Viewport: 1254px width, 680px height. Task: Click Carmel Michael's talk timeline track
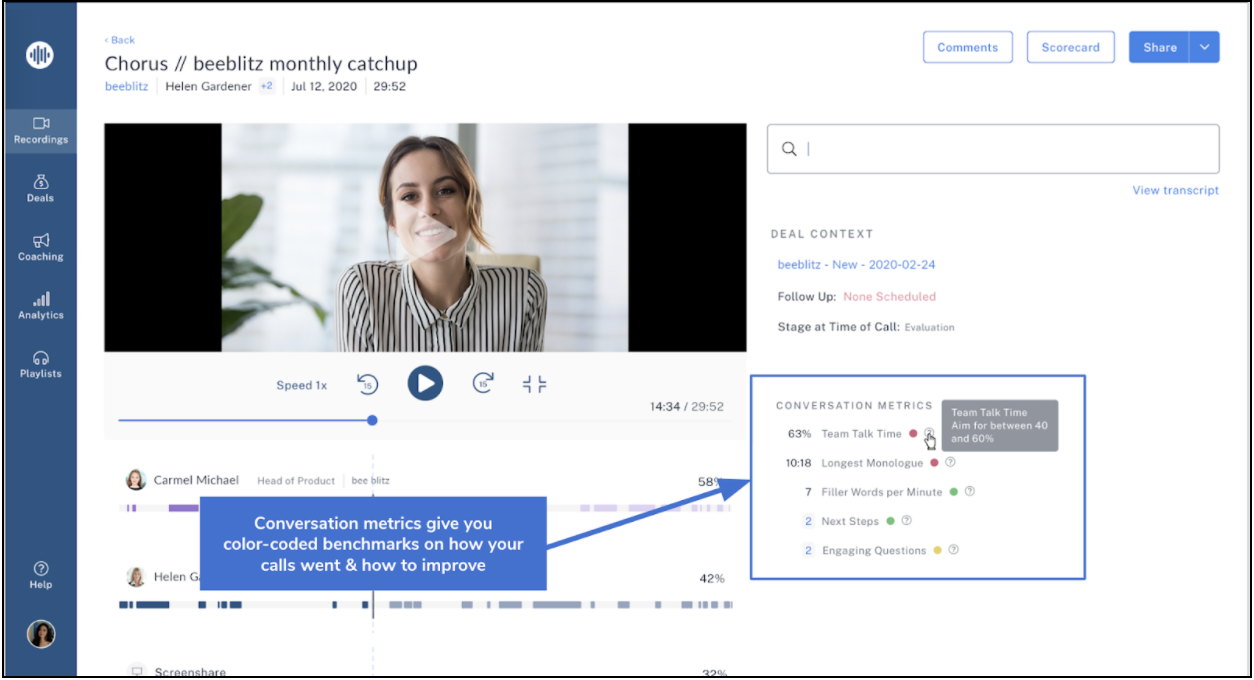pyautogui.click(x=425, y=508)
